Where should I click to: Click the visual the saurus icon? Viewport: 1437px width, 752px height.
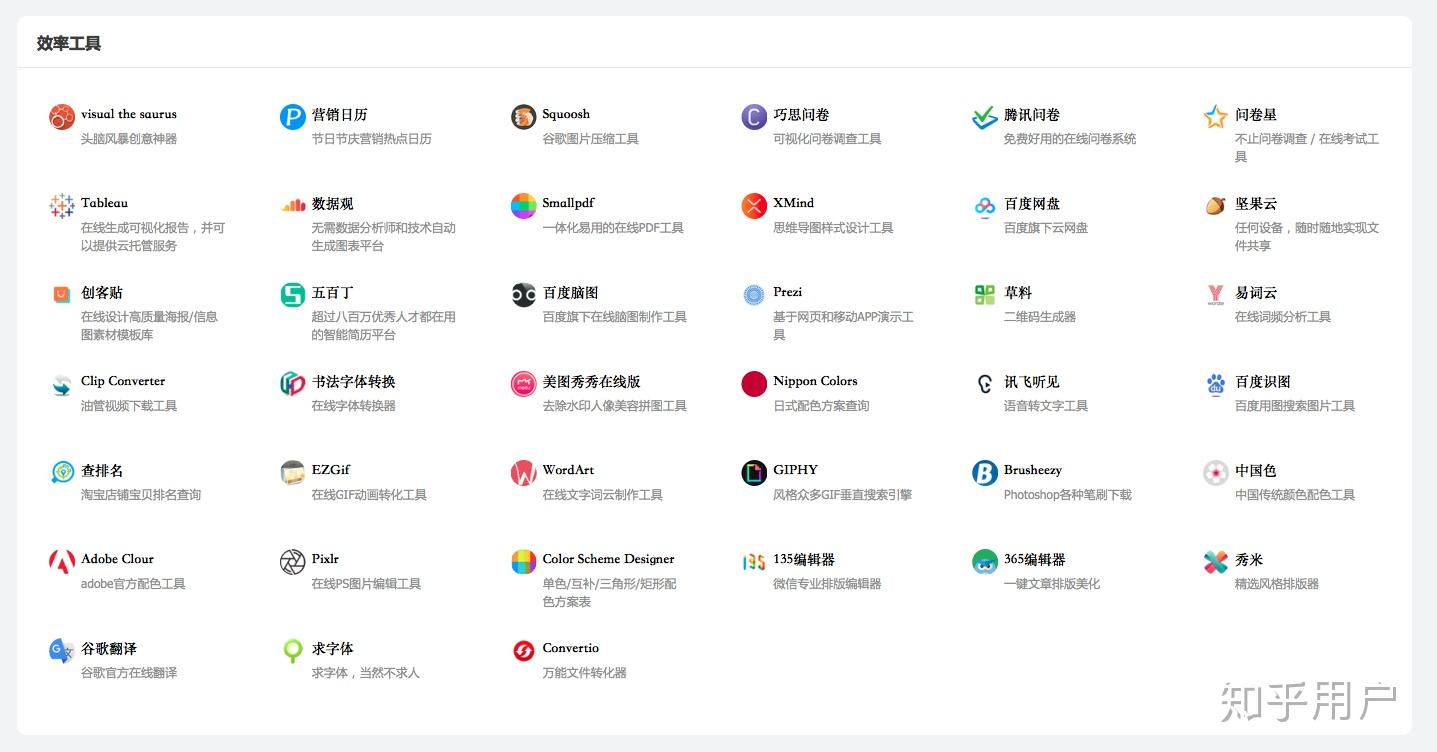click(62, 117)
